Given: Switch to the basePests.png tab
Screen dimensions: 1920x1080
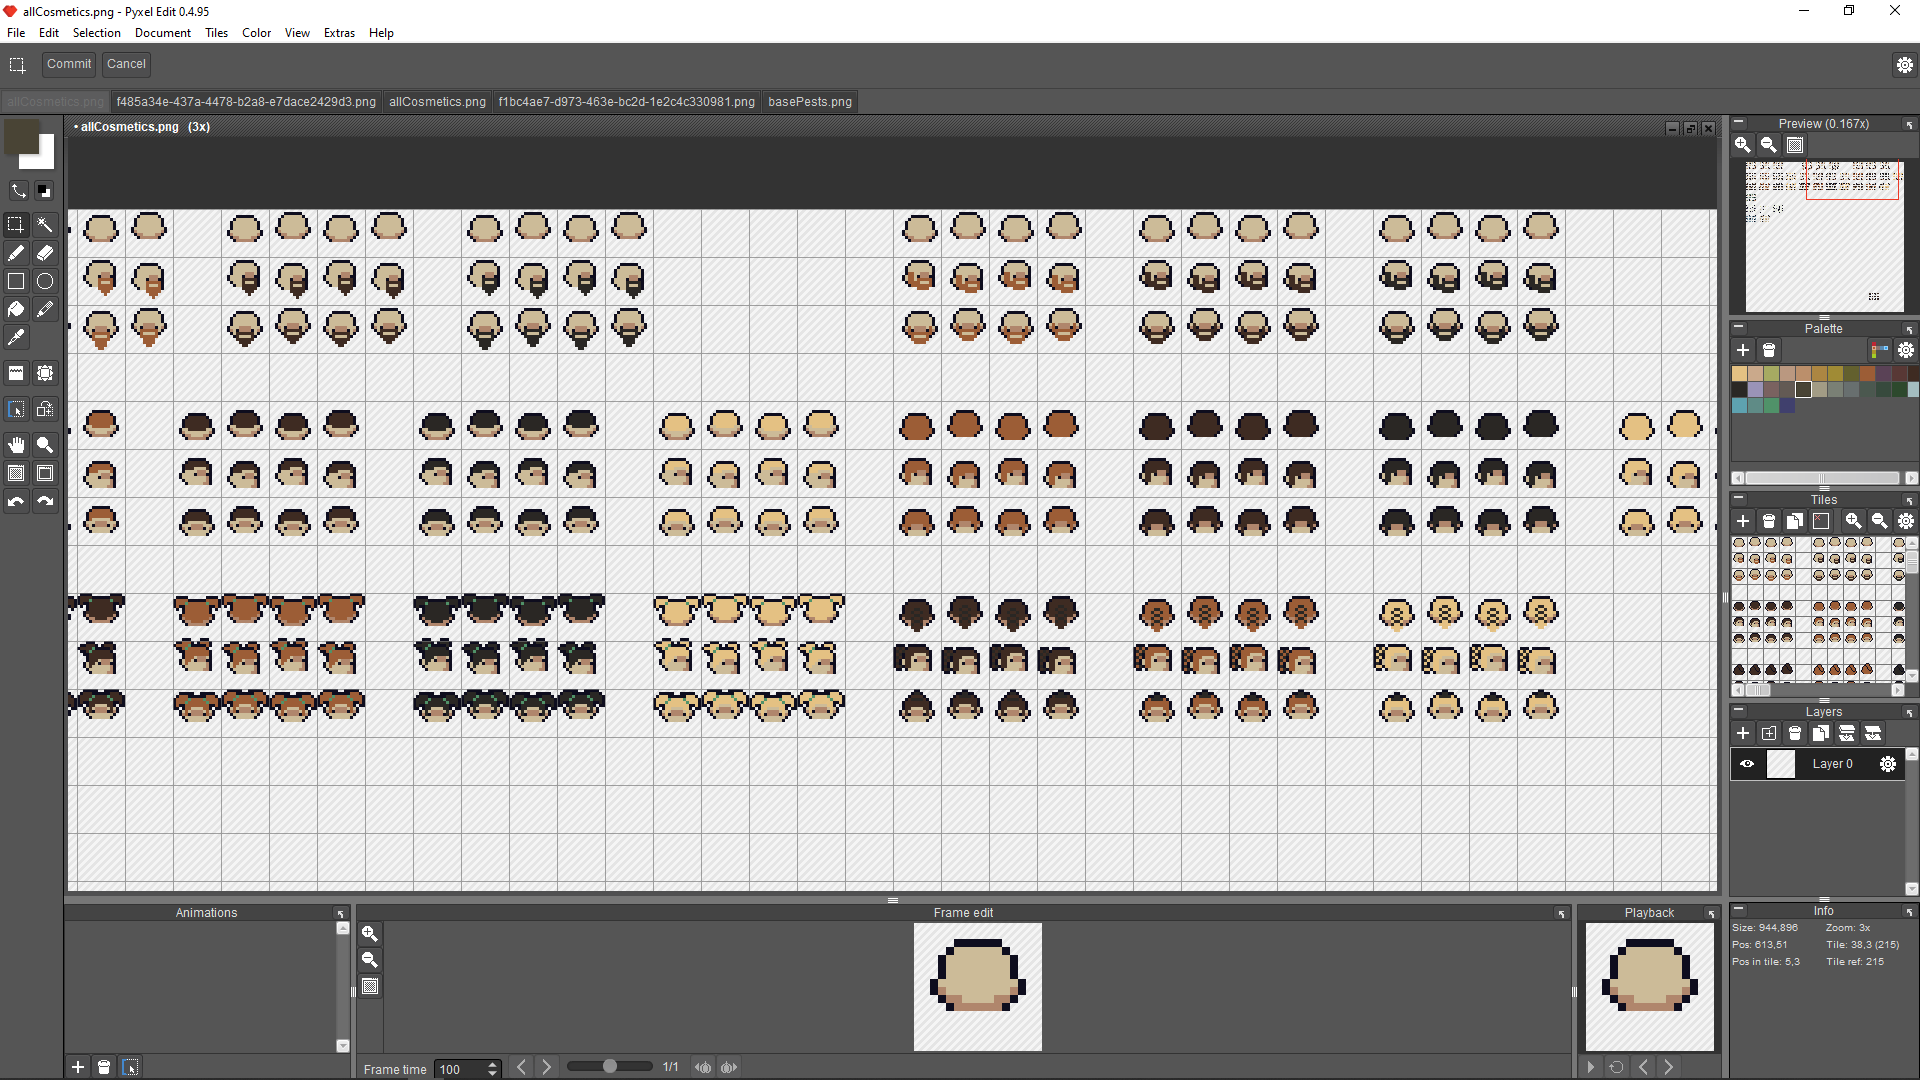Looking at the screenshot, I should click(809, 102).
